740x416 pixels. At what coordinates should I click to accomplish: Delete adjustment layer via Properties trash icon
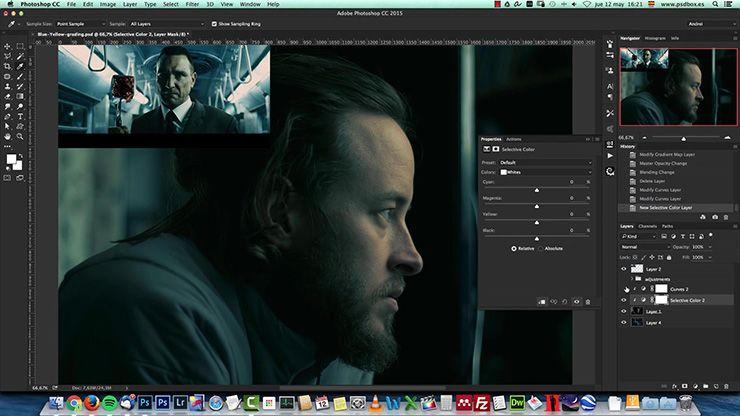(588, 300)
